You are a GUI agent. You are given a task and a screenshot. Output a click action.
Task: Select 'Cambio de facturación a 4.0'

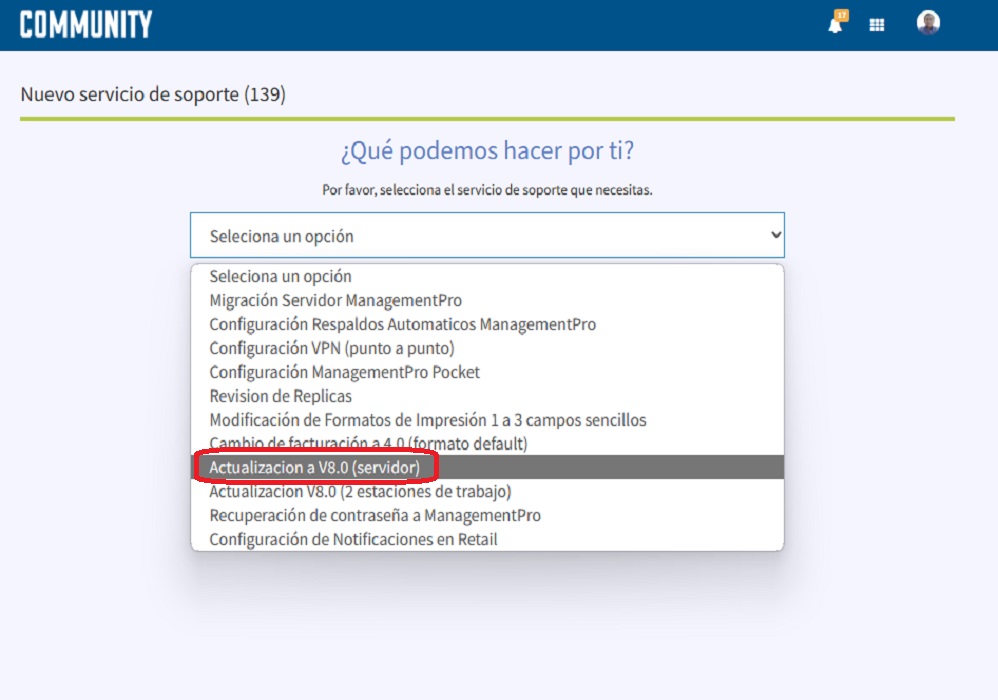(x=370, y=443)
